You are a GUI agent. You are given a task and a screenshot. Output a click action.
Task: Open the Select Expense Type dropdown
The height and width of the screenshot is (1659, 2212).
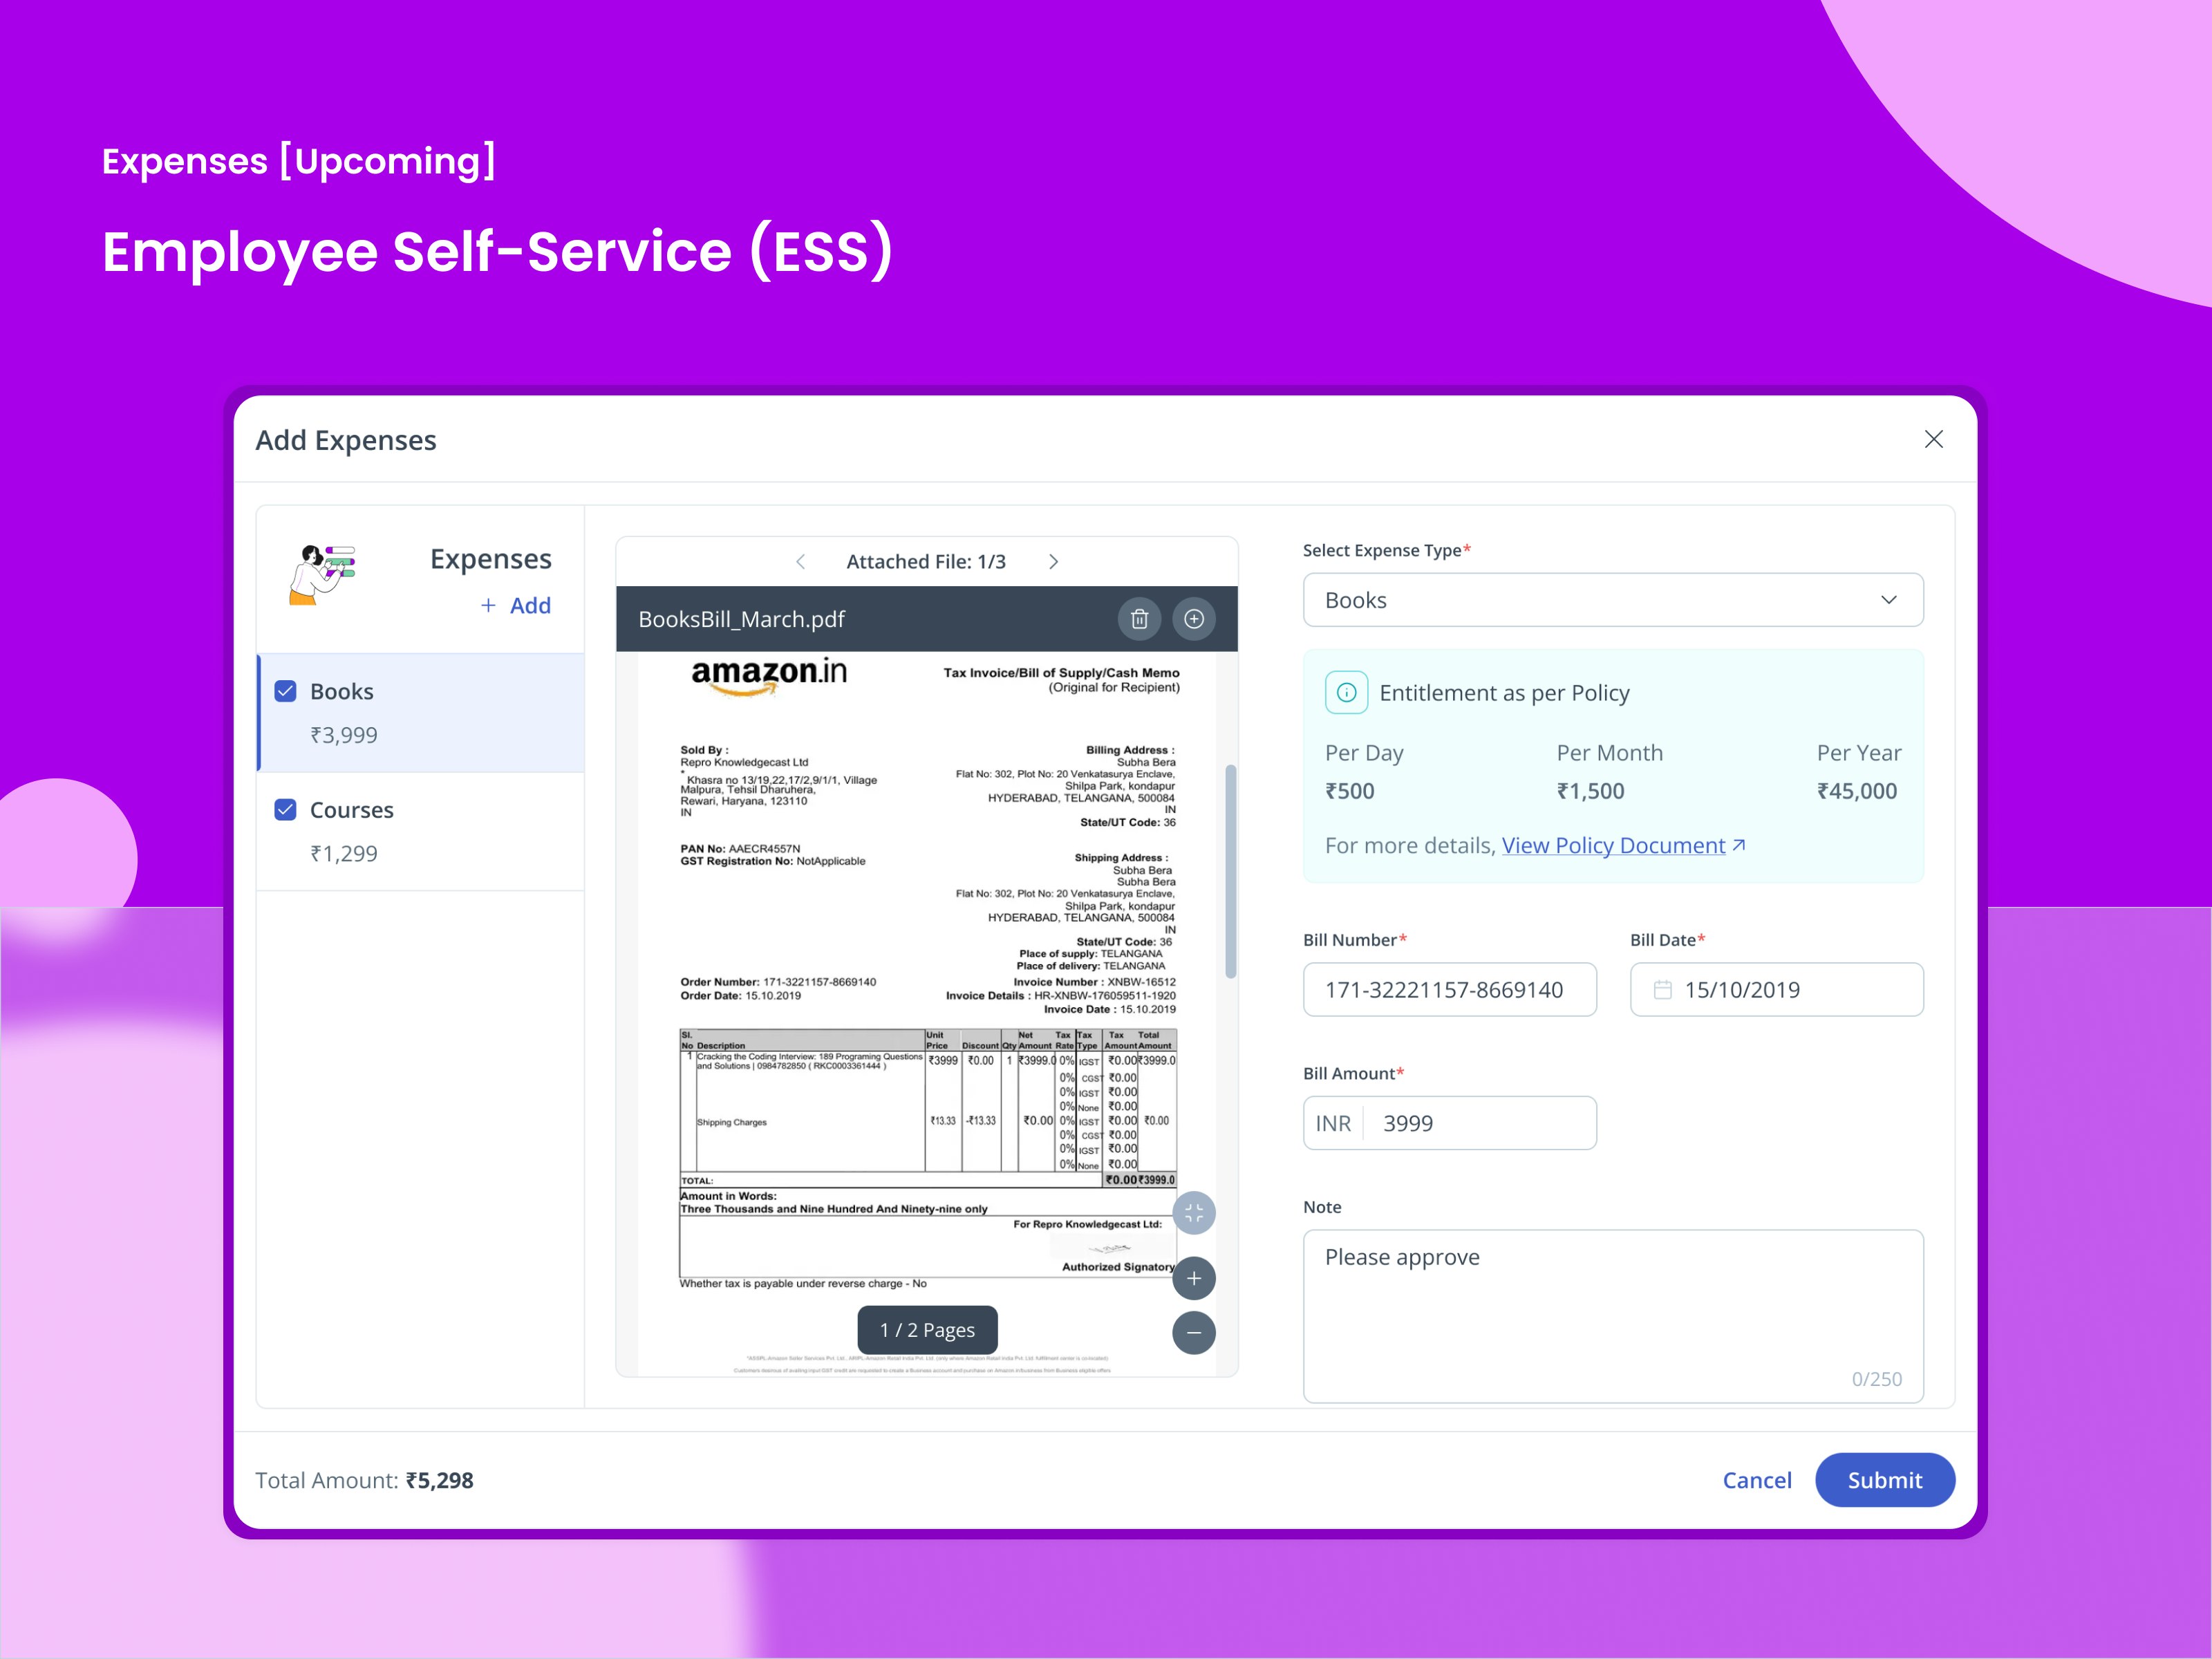click(x=1613, y=600)
